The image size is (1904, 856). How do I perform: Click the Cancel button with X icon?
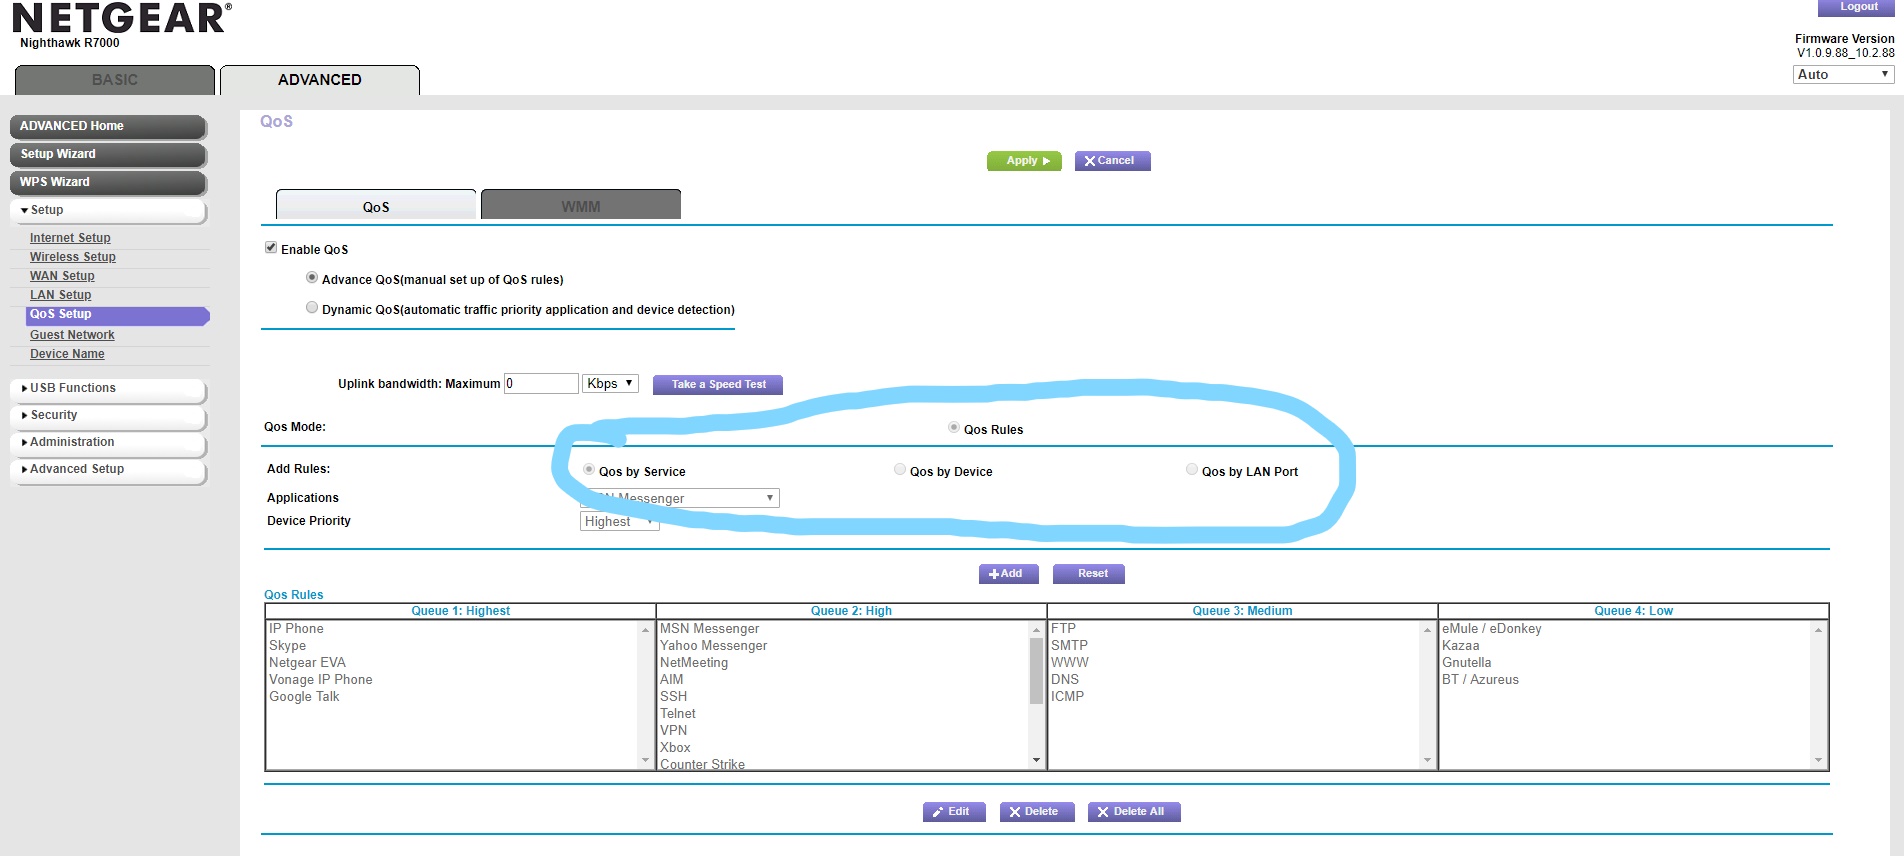1112,161
